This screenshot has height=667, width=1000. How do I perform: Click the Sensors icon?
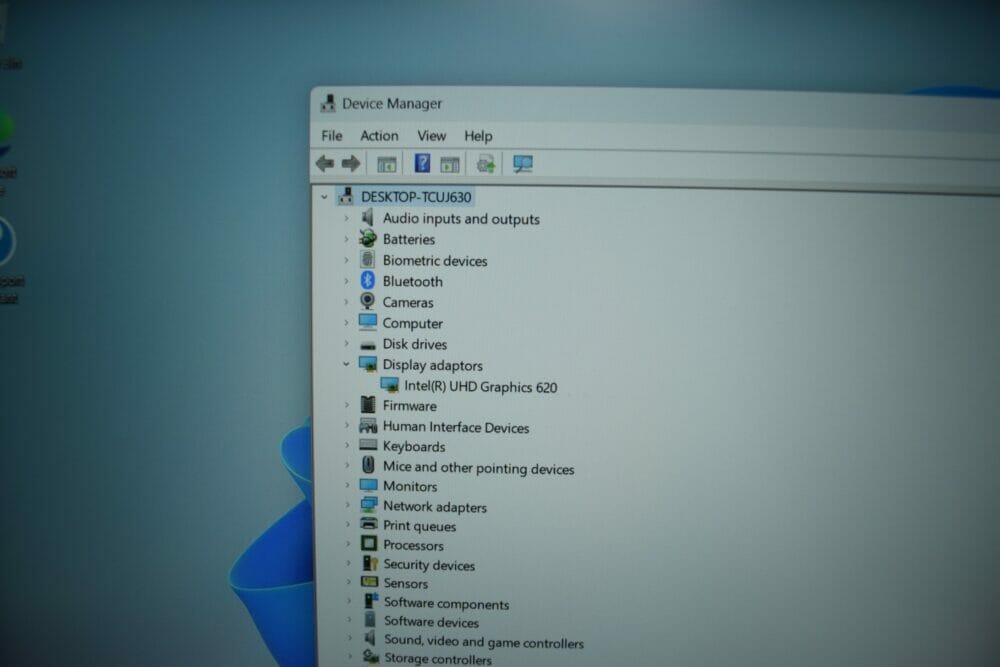[x=369, y=582]
